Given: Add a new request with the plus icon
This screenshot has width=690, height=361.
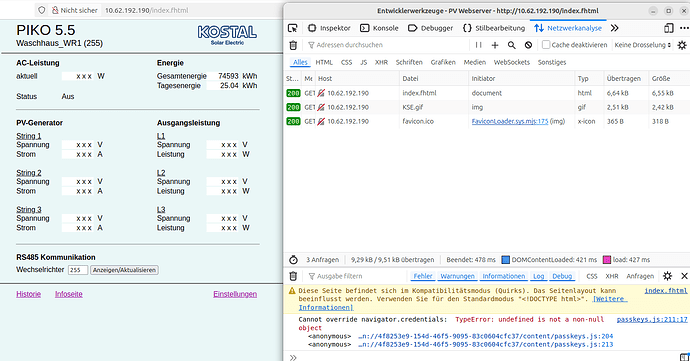Looking at the screenshot, I should point(495,45).
